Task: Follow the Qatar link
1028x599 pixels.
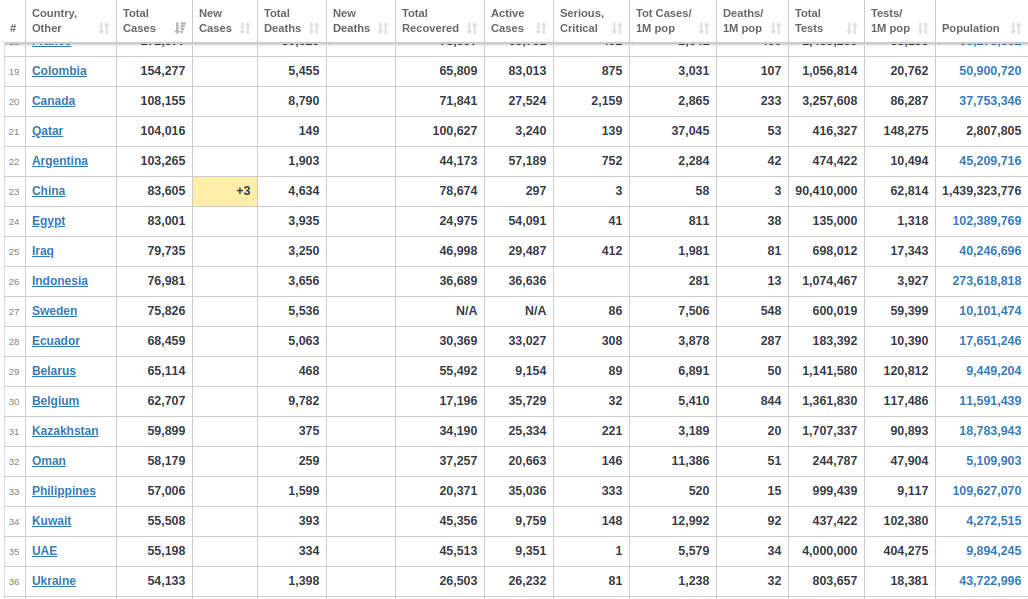Action: tap(47, 131)
